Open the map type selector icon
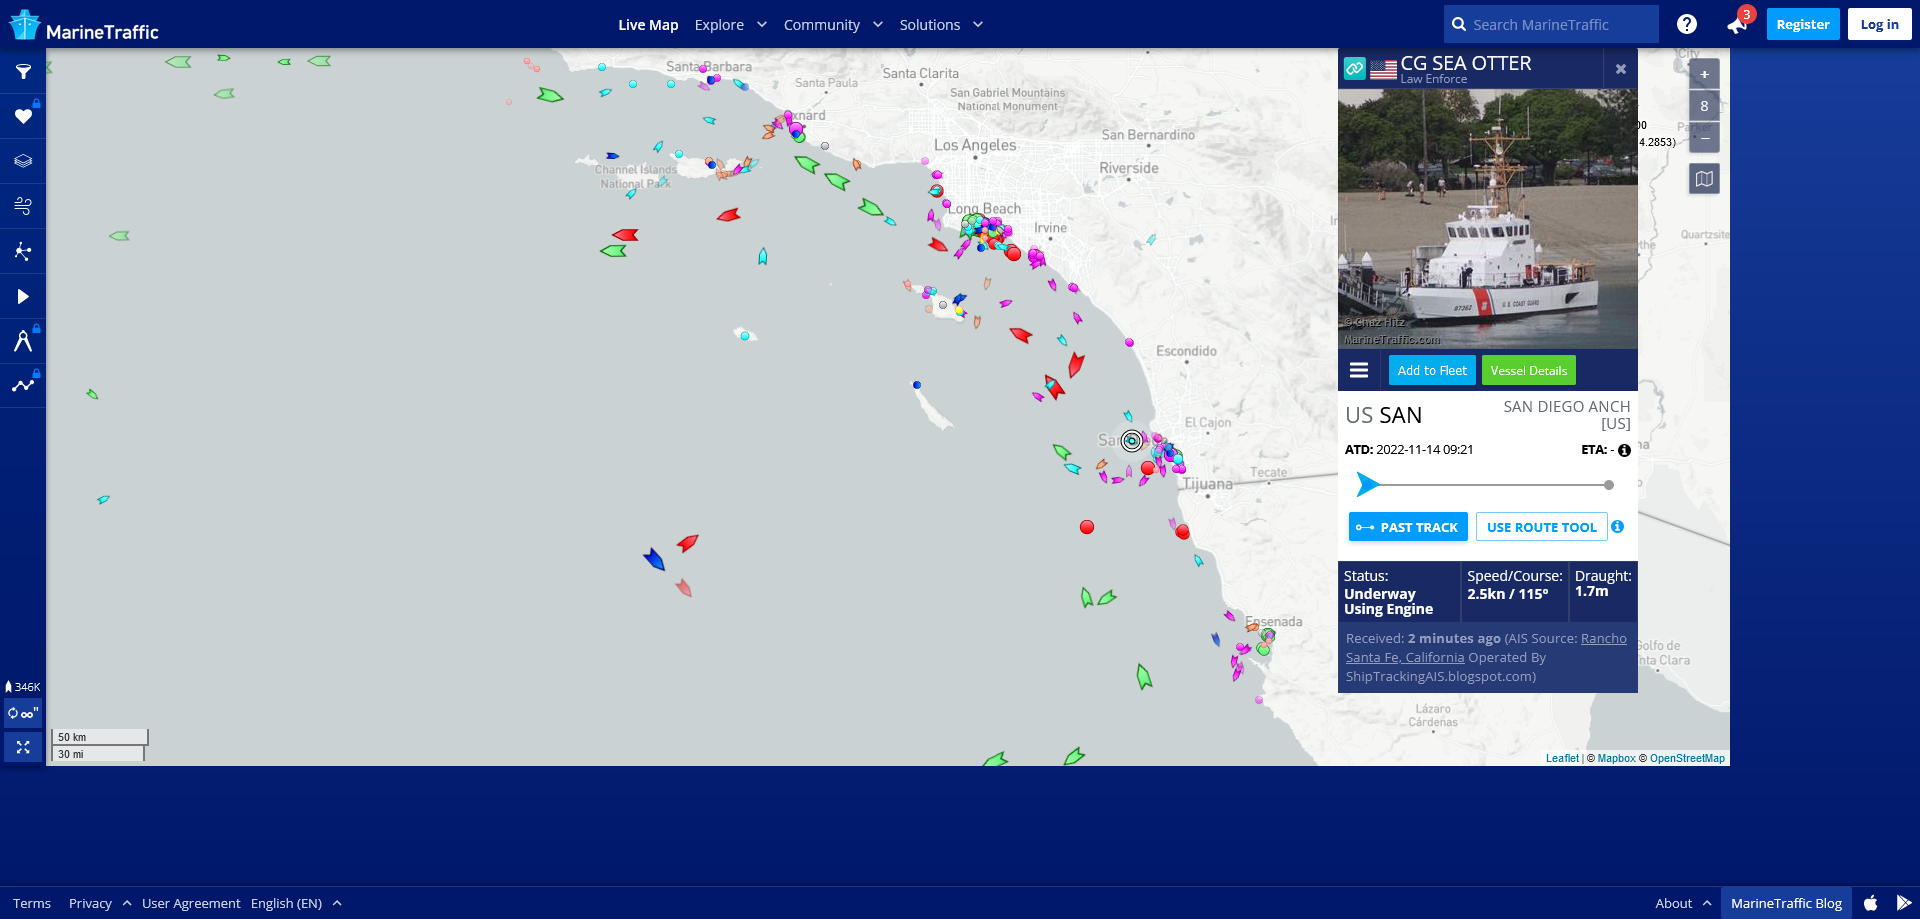The image size is (1920, 919). [1705, 179]
